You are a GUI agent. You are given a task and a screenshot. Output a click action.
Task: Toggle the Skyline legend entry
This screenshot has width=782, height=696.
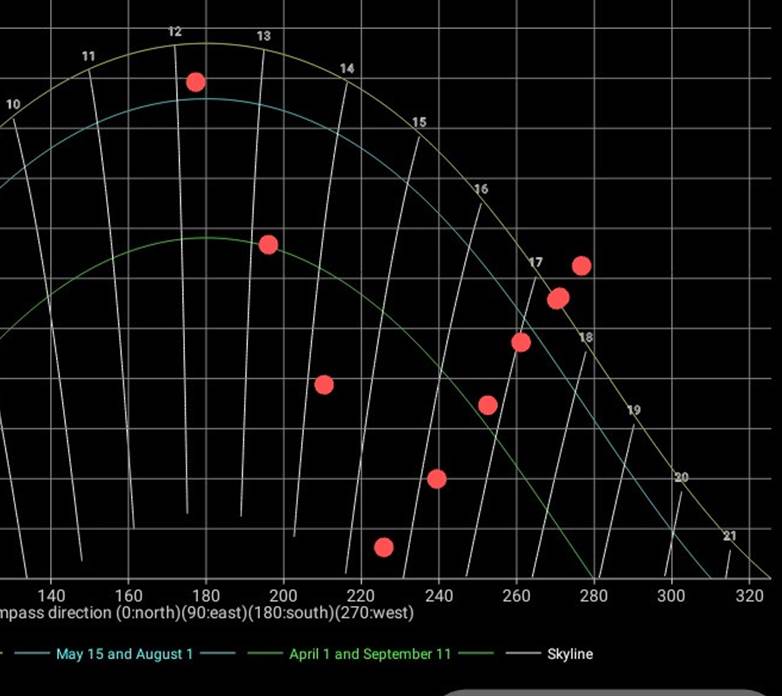569,654
